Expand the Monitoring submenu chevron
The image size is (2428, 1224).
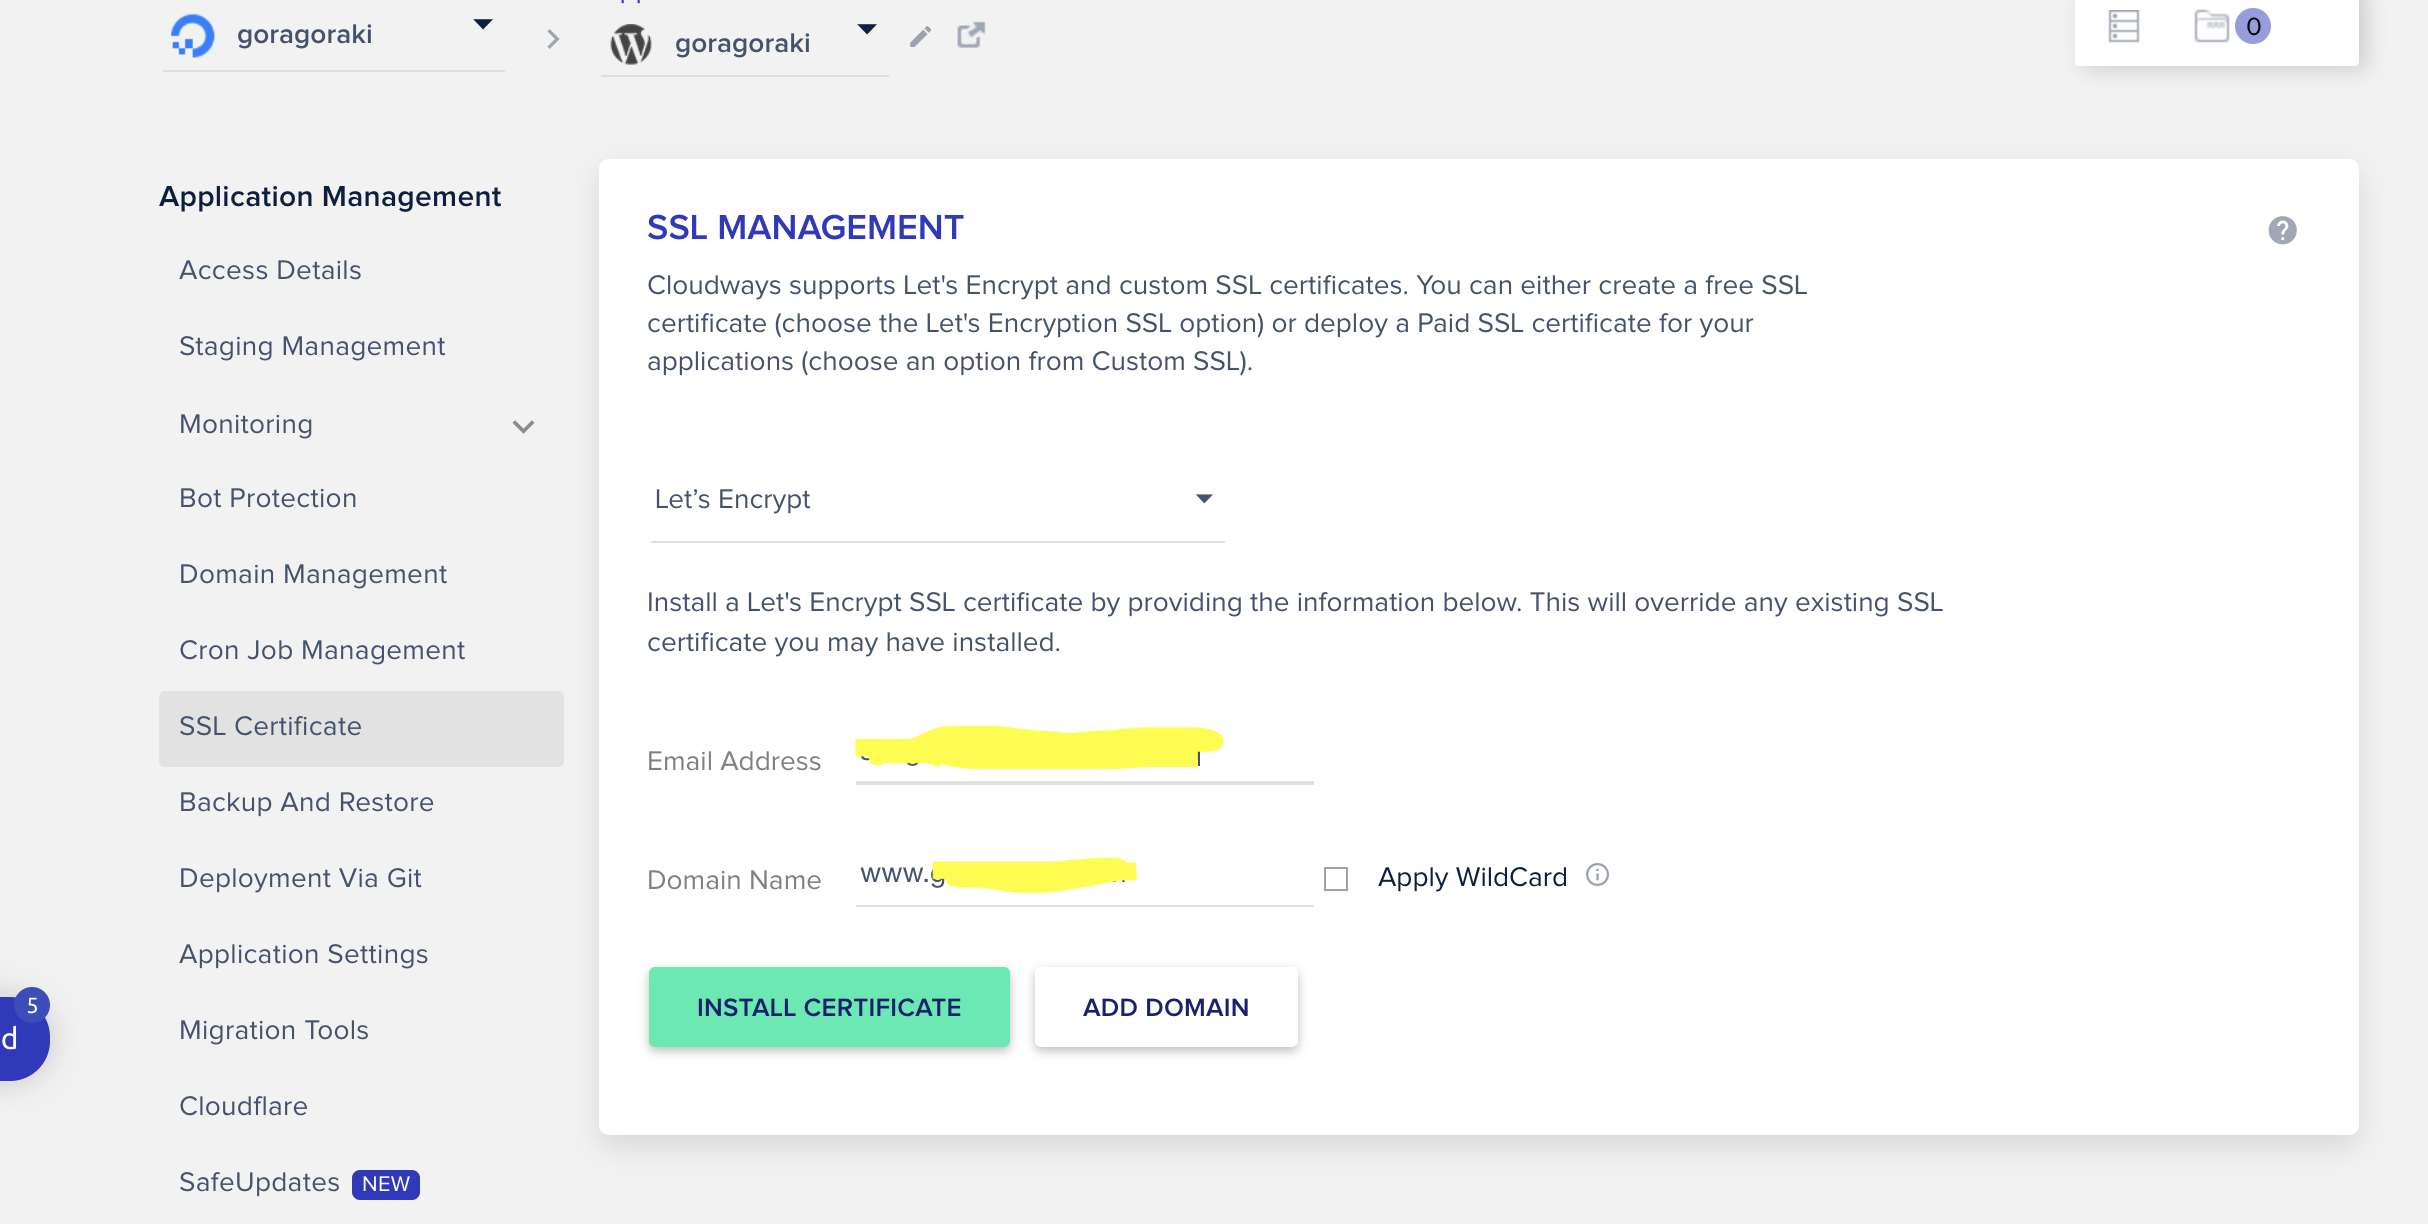point(523,427)
